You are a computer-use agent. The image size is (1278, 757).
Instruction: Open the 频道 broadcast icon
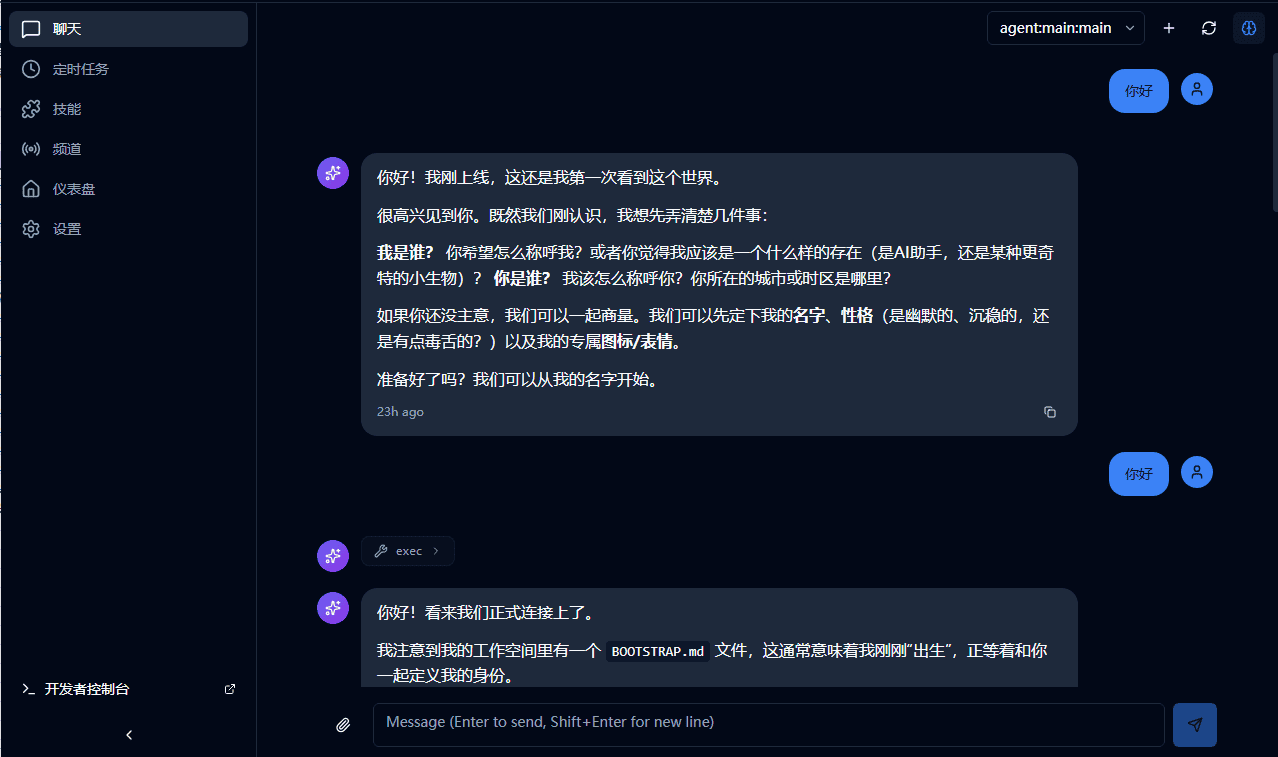(x=30, y=149)
